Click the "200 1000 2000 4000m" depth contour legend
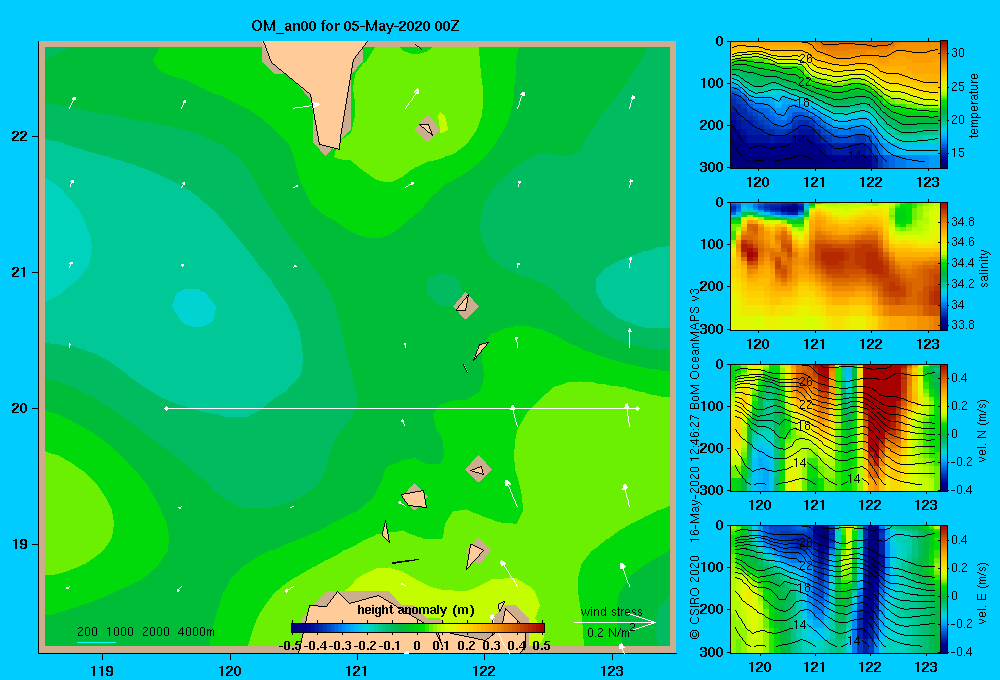The height and width of the screenshot is (680, 1000). (x=145, y=632)
